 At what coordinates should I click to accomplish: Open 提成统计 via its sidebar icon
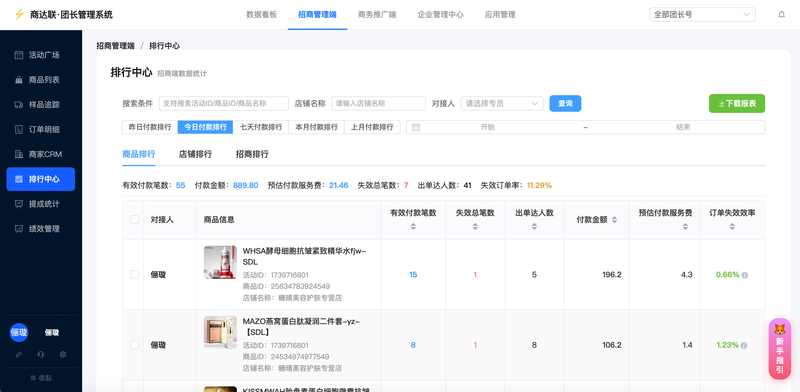point(19,204)
